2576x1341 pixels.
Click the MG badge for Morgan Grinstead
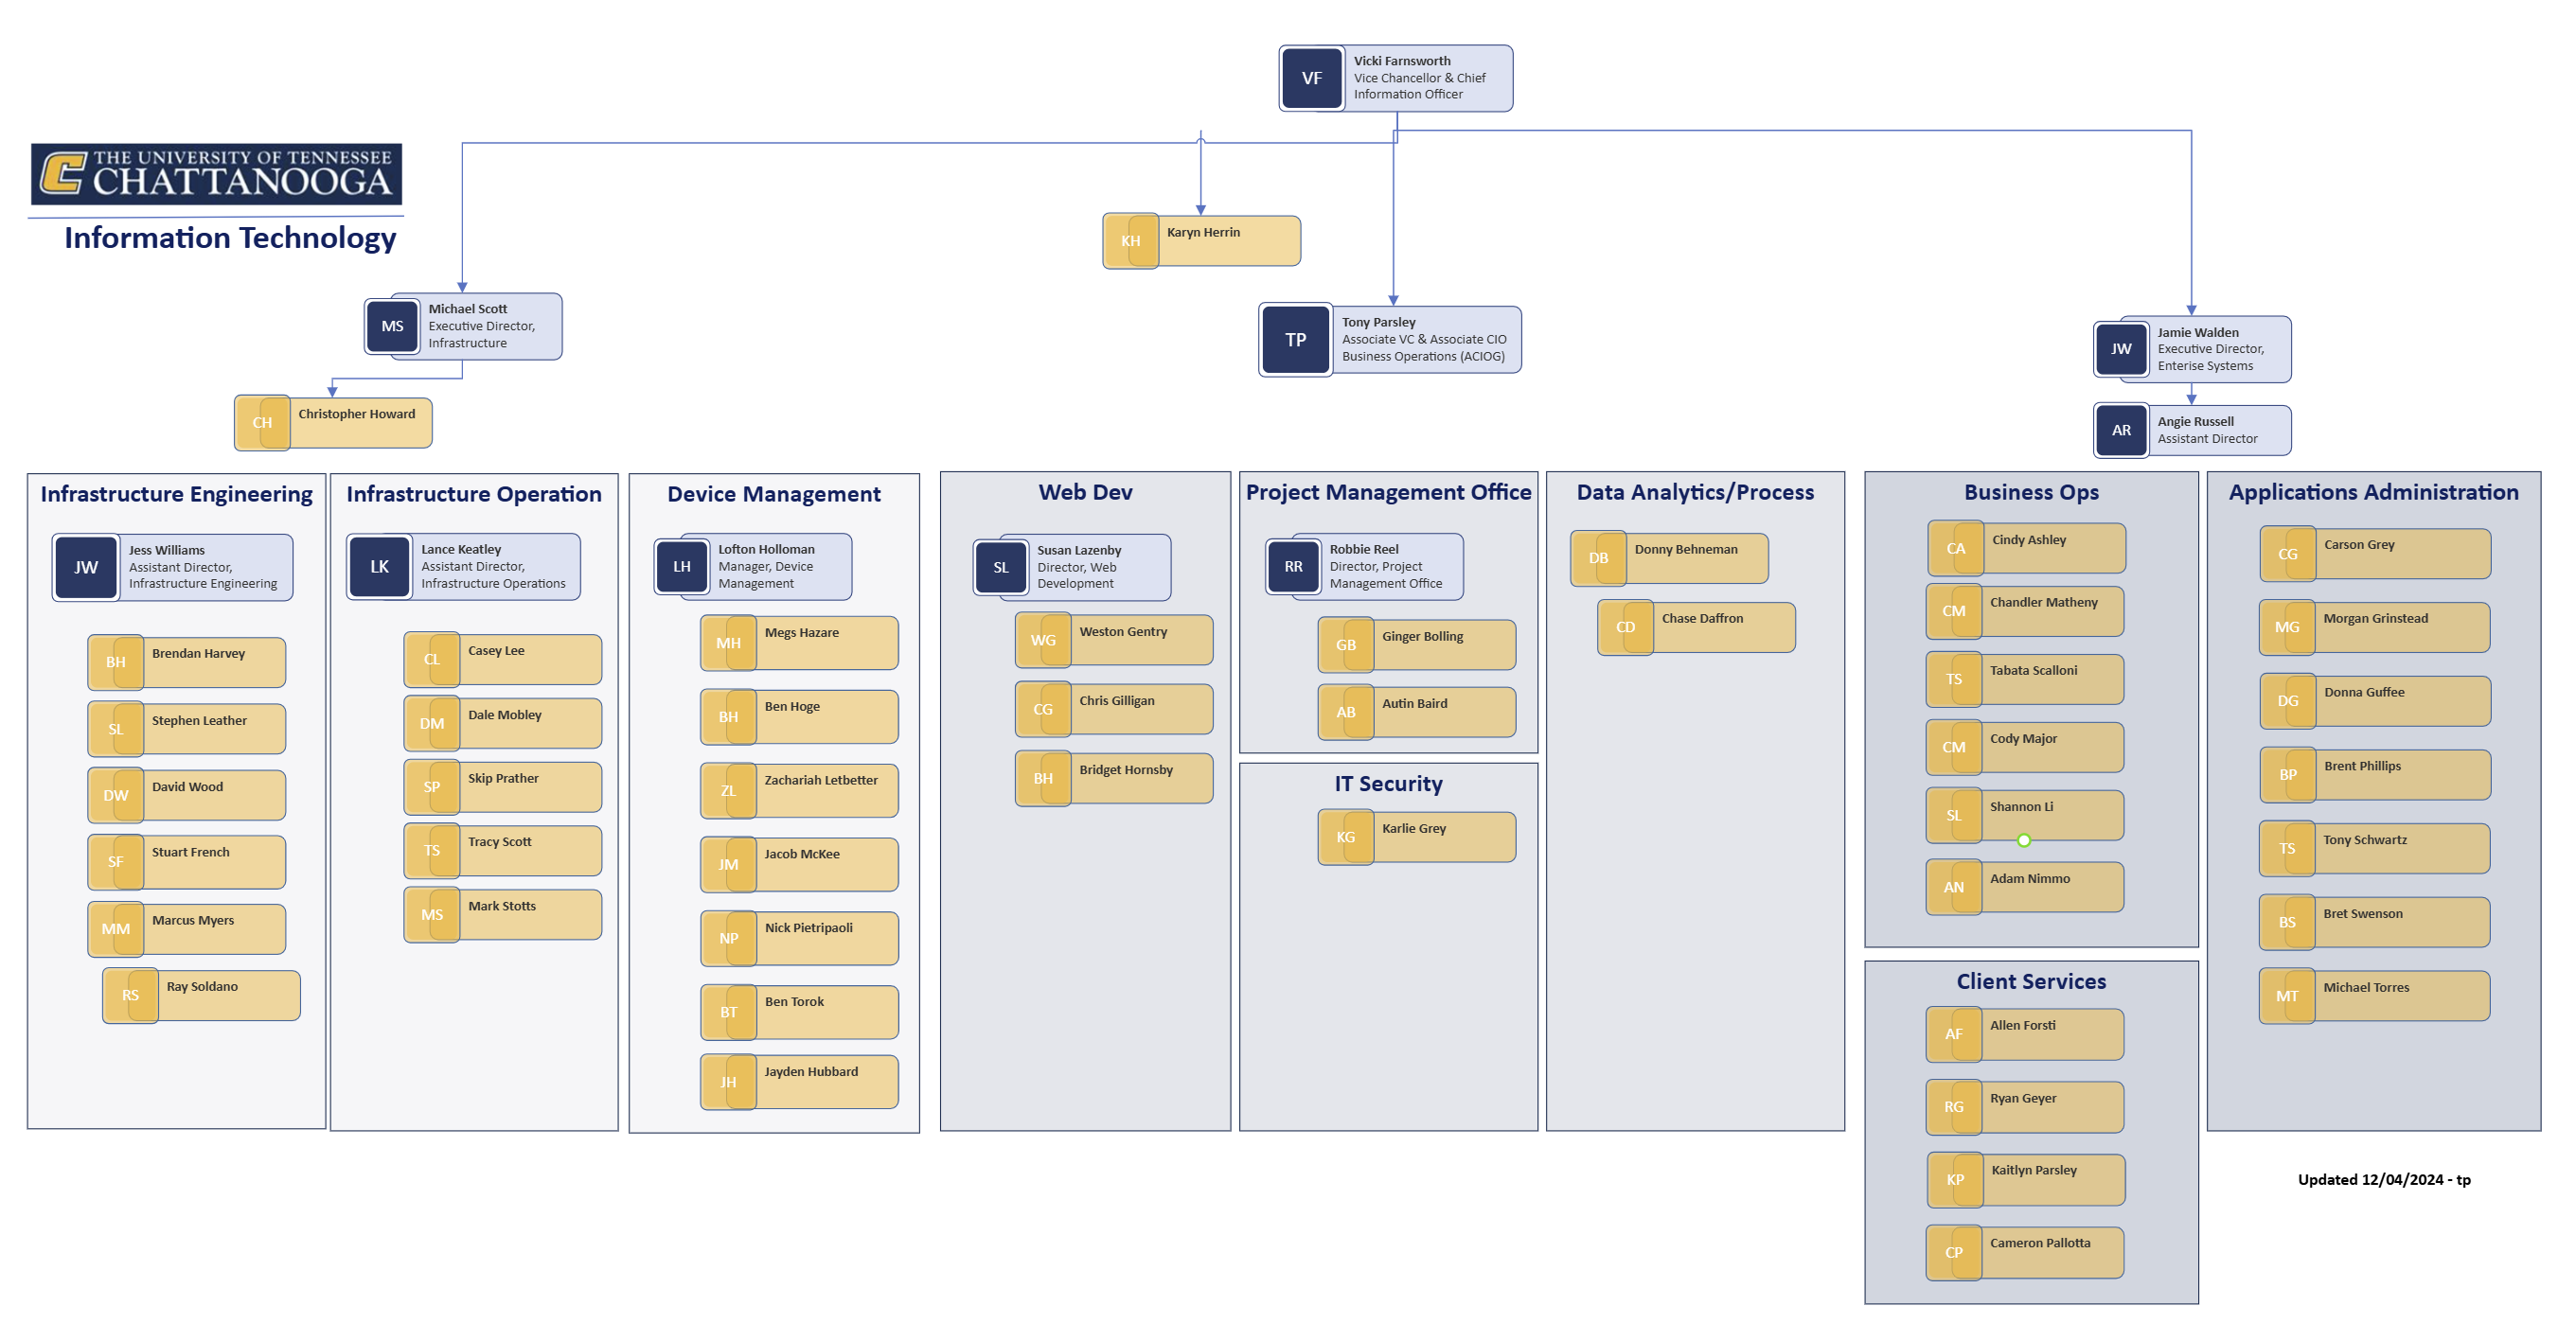click(2287, 627)
